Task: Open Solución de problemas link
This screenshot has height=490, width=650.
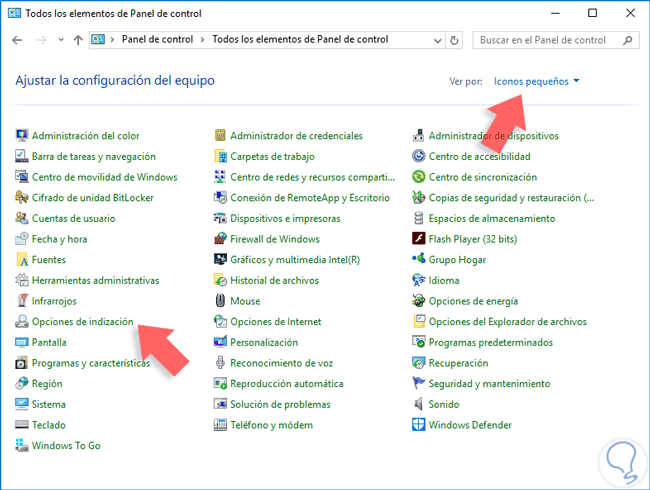Action: click(280, 404)
